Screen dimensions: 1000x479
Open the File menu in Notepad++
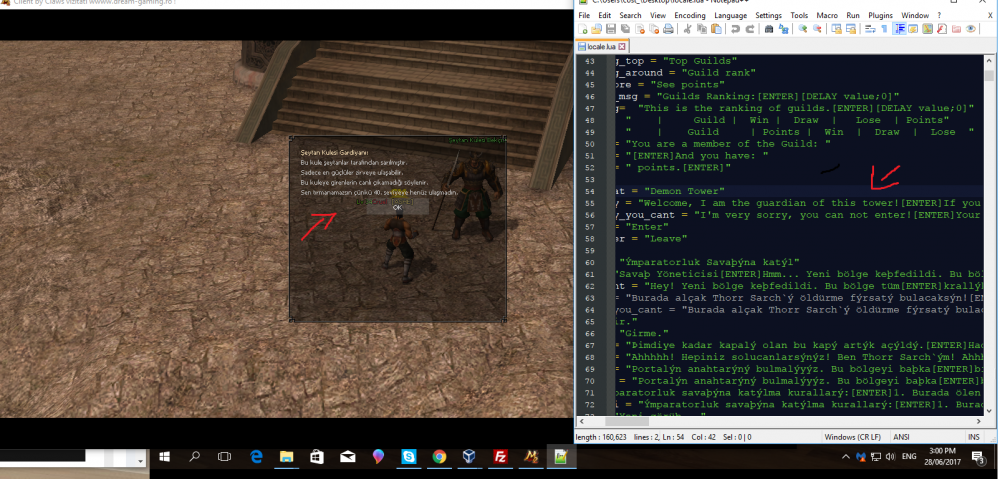pyautogui.click(x=584, y=15)
